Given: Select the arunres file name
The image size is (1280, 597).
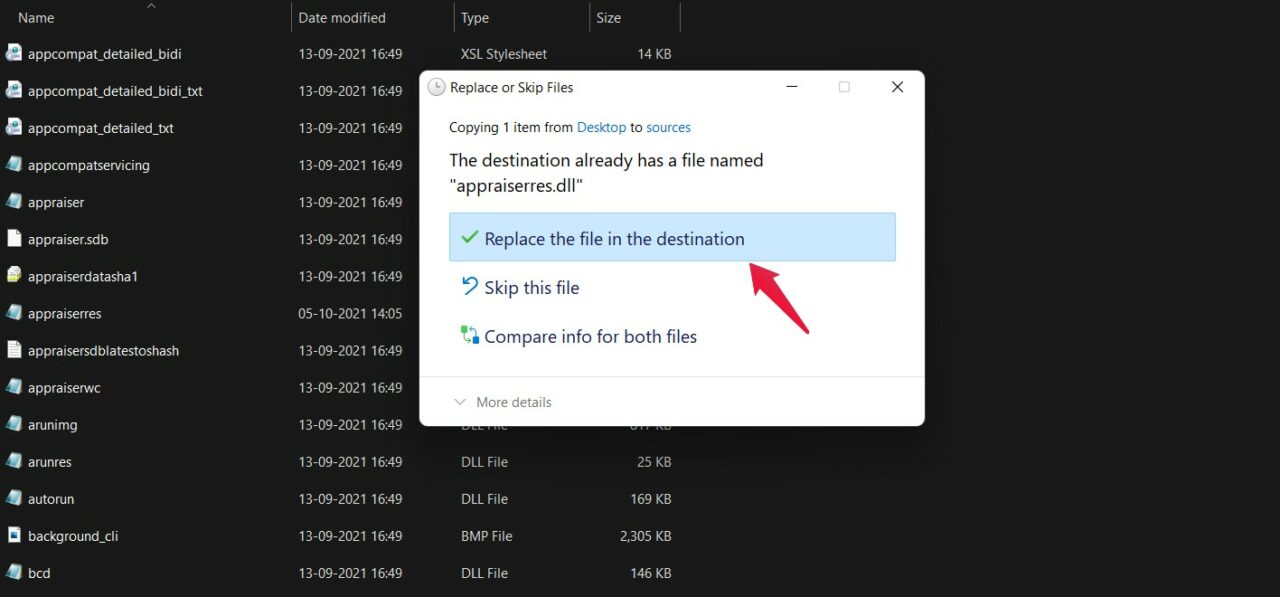Looking at the screenshot, I should 49,462.
